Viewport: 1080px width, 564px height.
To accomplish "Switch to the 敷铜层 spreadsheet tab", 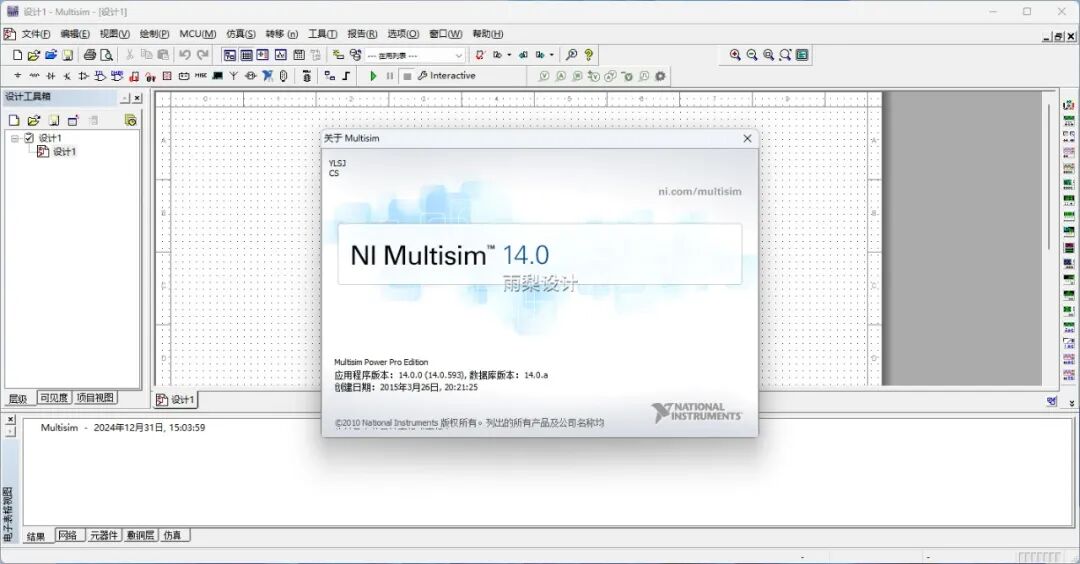I will click(141, 535).
